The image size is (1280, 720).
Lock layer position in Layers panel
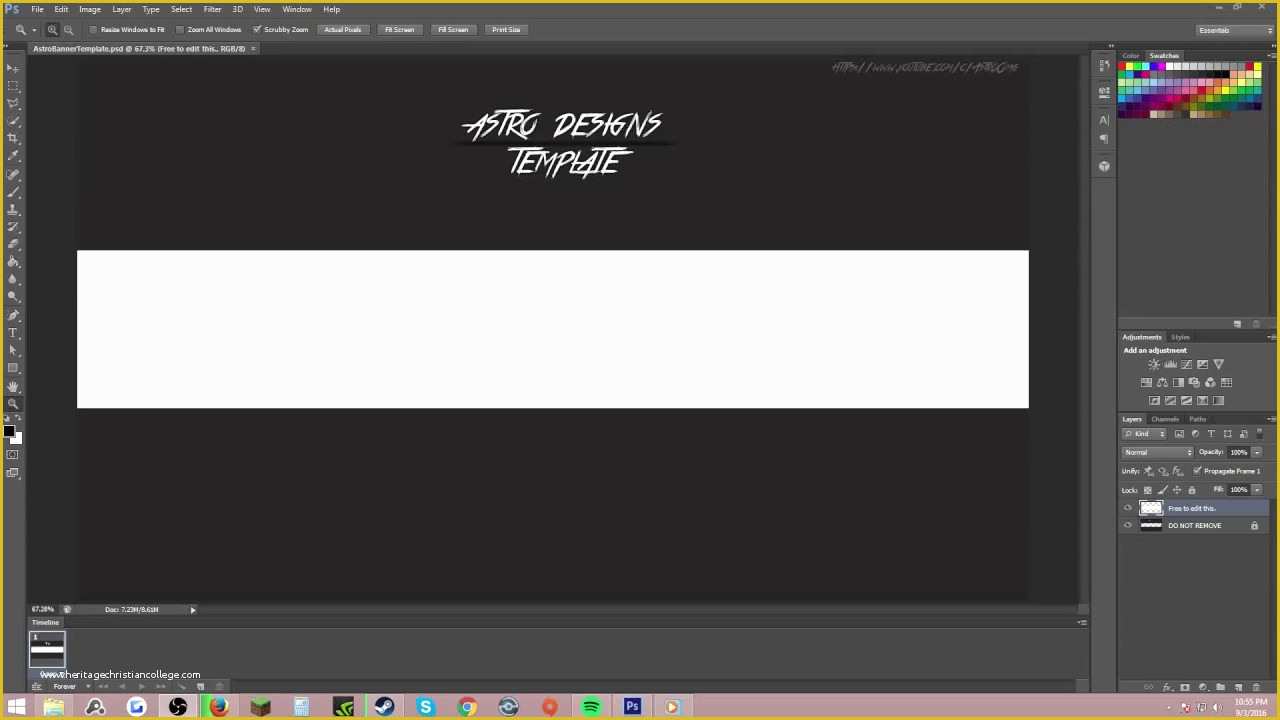[1176, 490]
